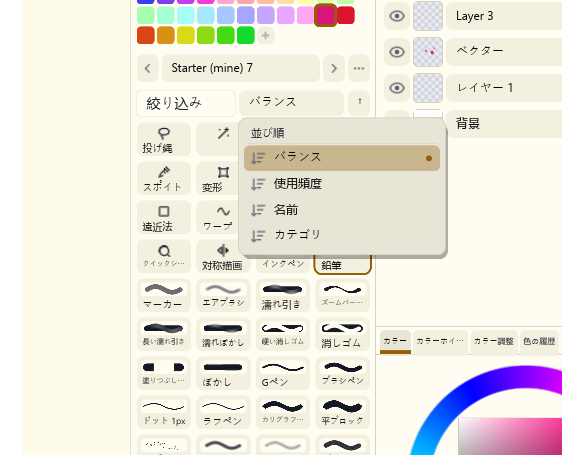Image resolution: width=562 pixels, height=455 pixels.
Task: Select the インクペン brush
Action: [283, 264]
